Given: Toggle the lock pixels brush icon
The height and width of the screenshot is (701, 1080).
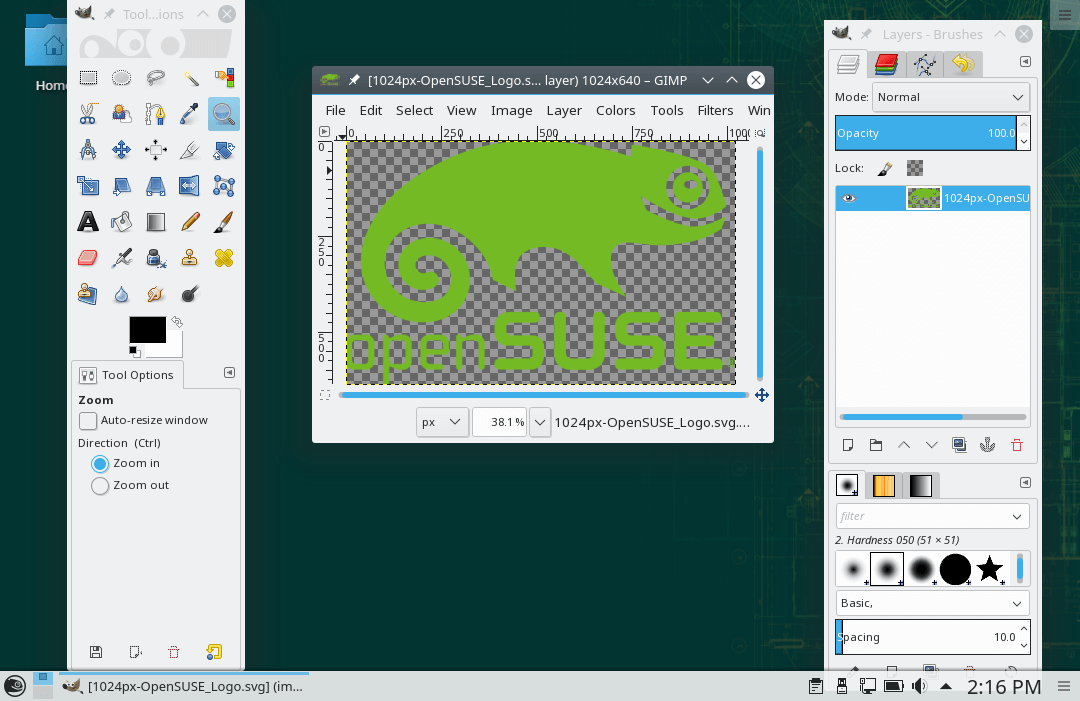Looking at the screenshot, I should [885, 168].
